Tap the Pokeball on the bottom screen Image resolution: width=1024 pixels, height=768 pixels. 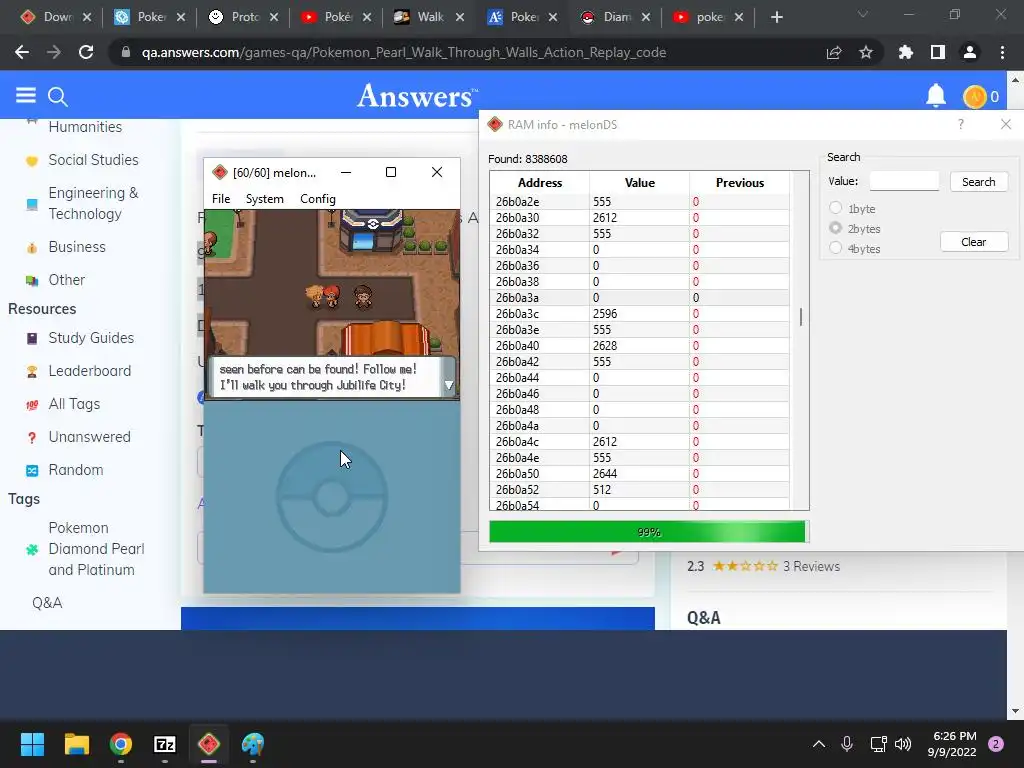(x=332, y=497)
